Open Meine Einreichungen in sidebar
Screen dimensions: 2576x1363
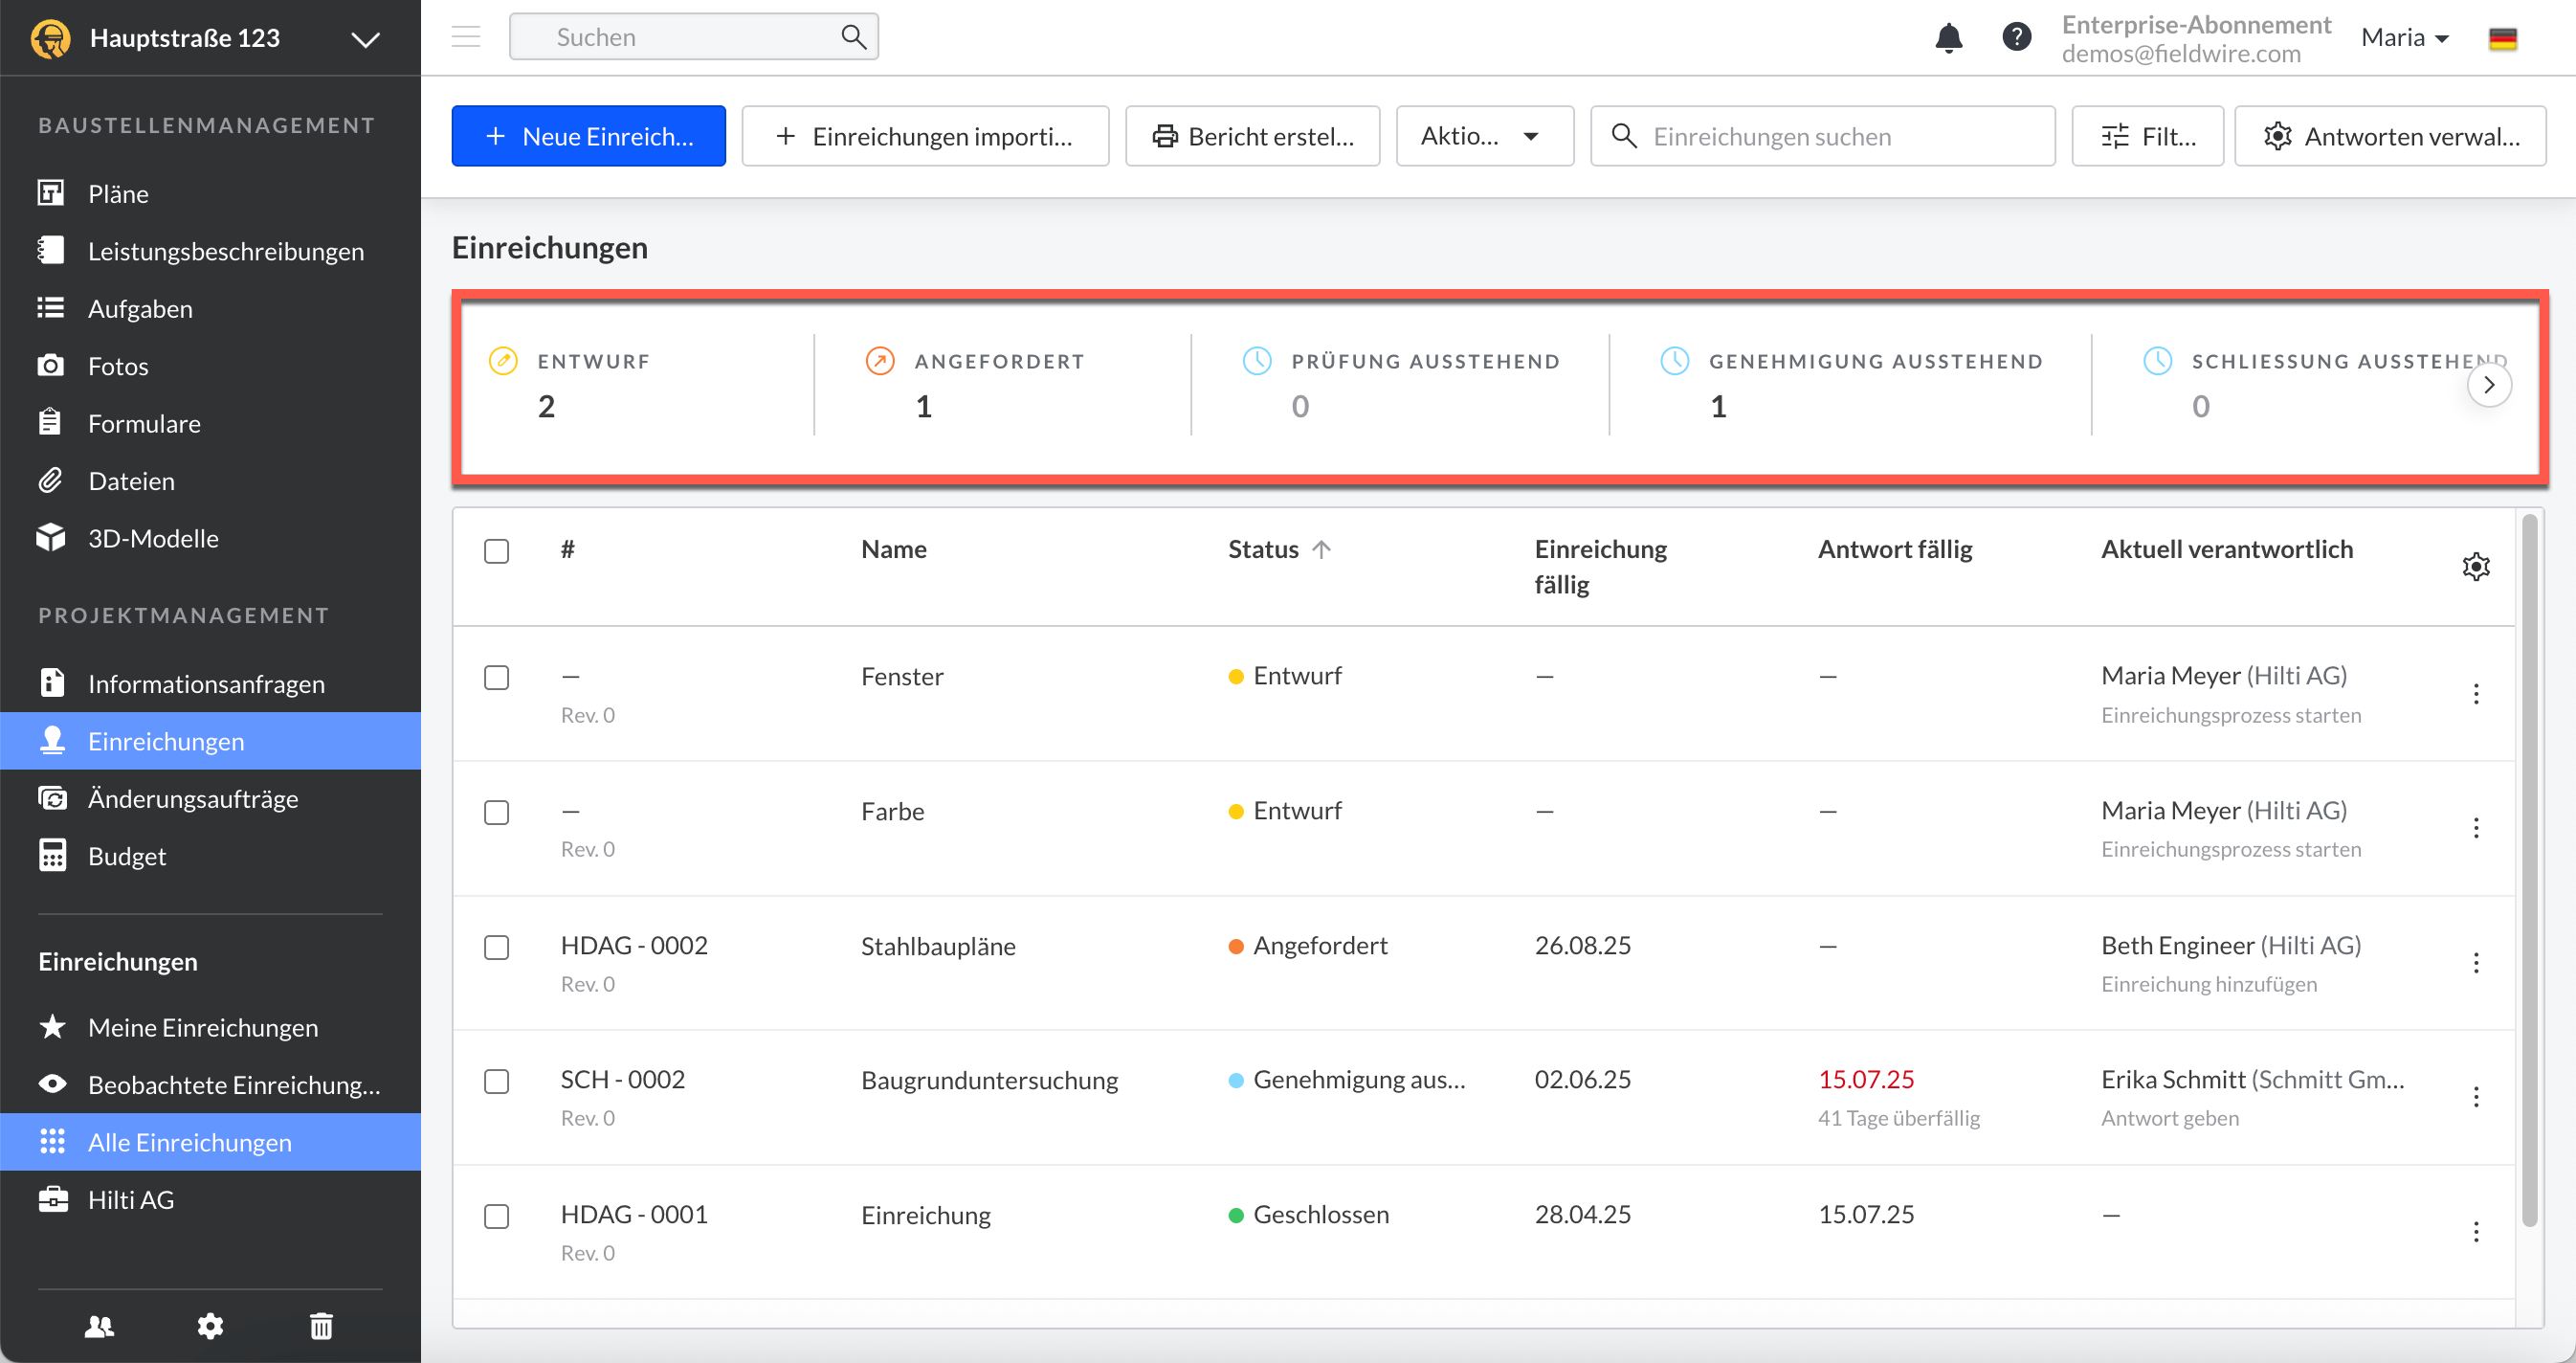(203, 1027)
